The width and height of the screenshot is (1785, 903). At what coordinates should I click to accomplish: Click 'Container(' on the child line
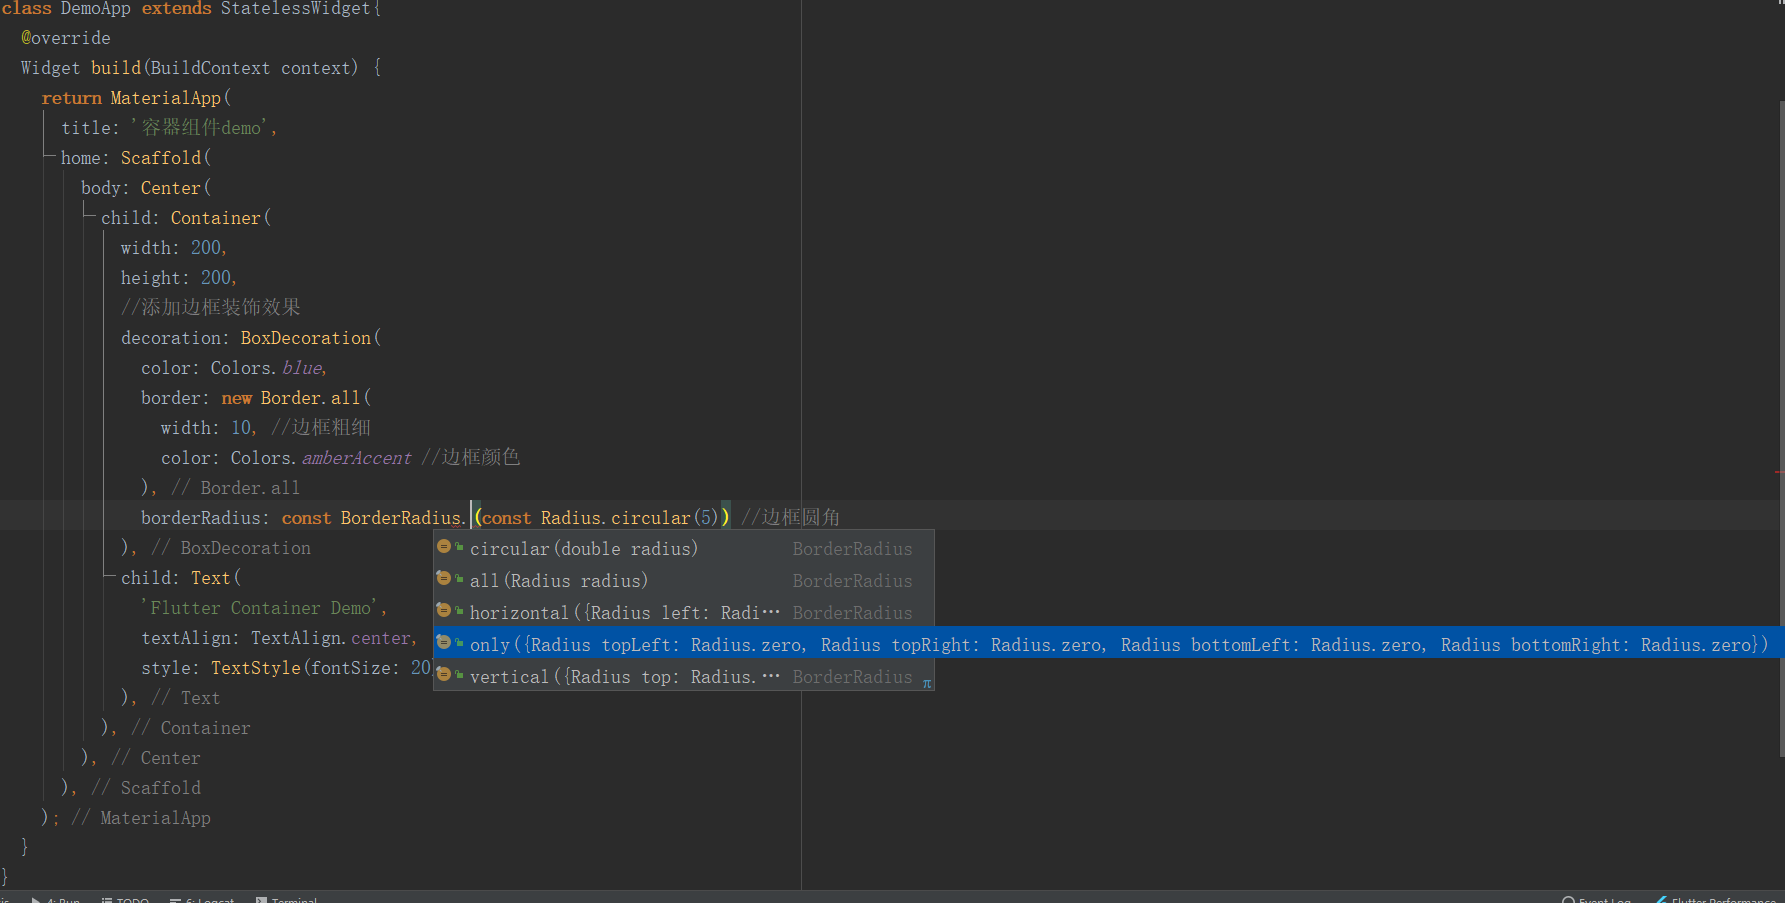tap(220, 218)
